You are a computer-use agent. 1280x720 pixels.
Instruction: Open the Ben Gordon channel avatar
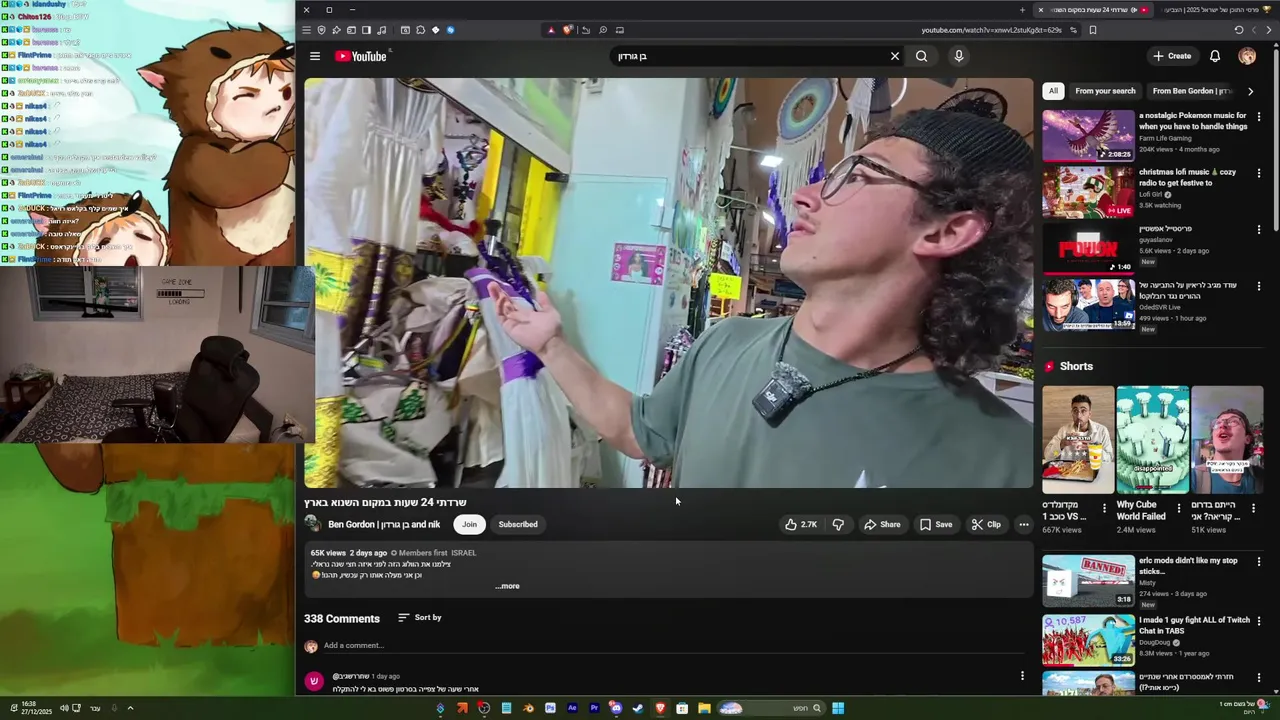click(312, 524)
